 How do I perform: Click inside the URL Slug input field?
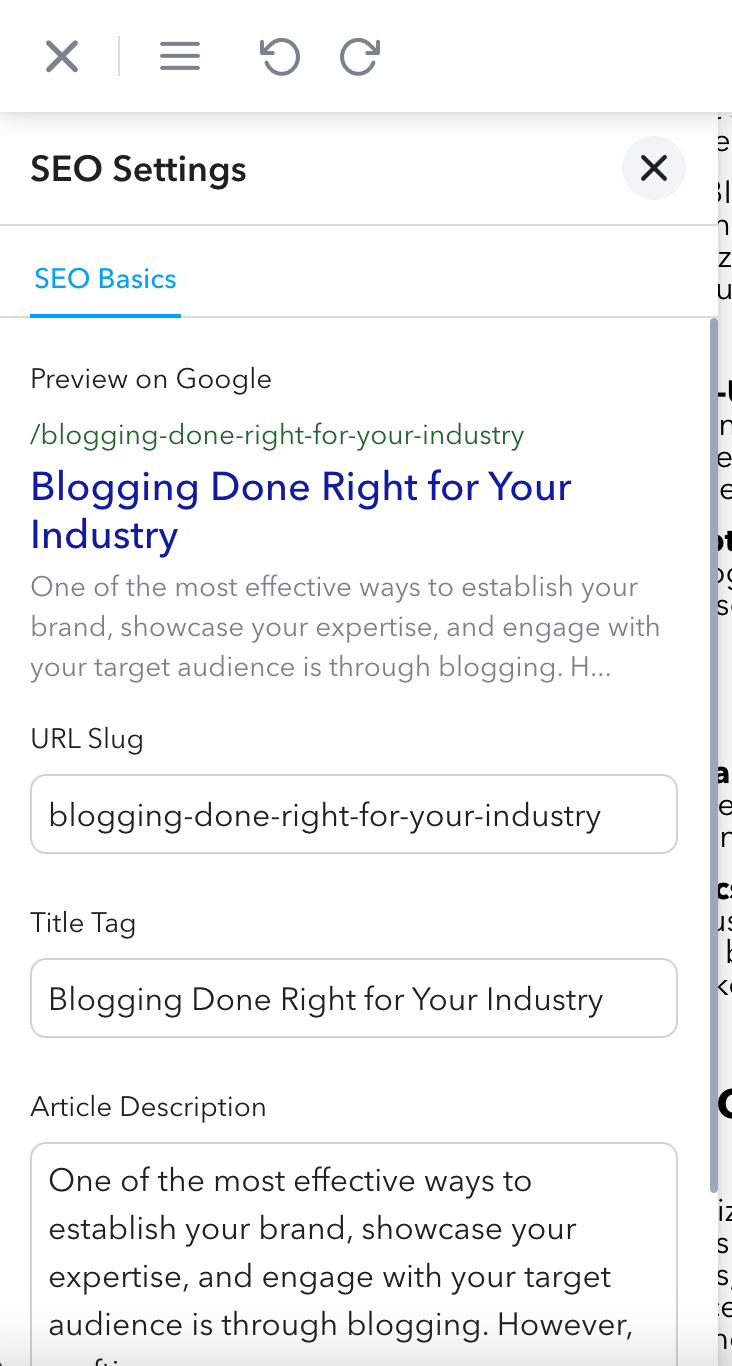354,814
